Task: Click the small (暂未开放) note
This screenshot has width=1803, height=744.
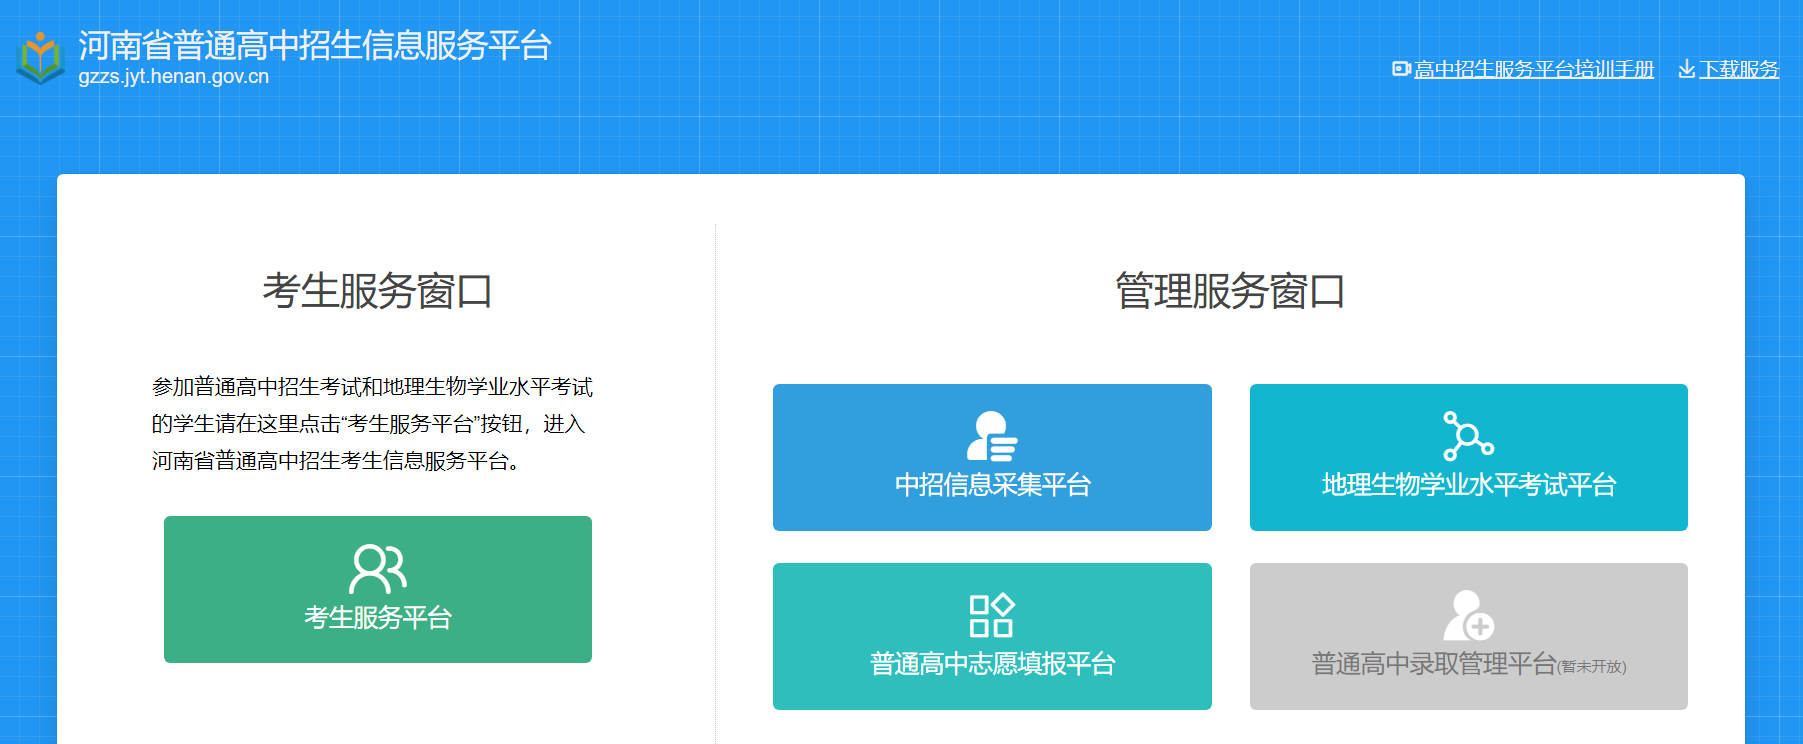Action: (1592, 667)
